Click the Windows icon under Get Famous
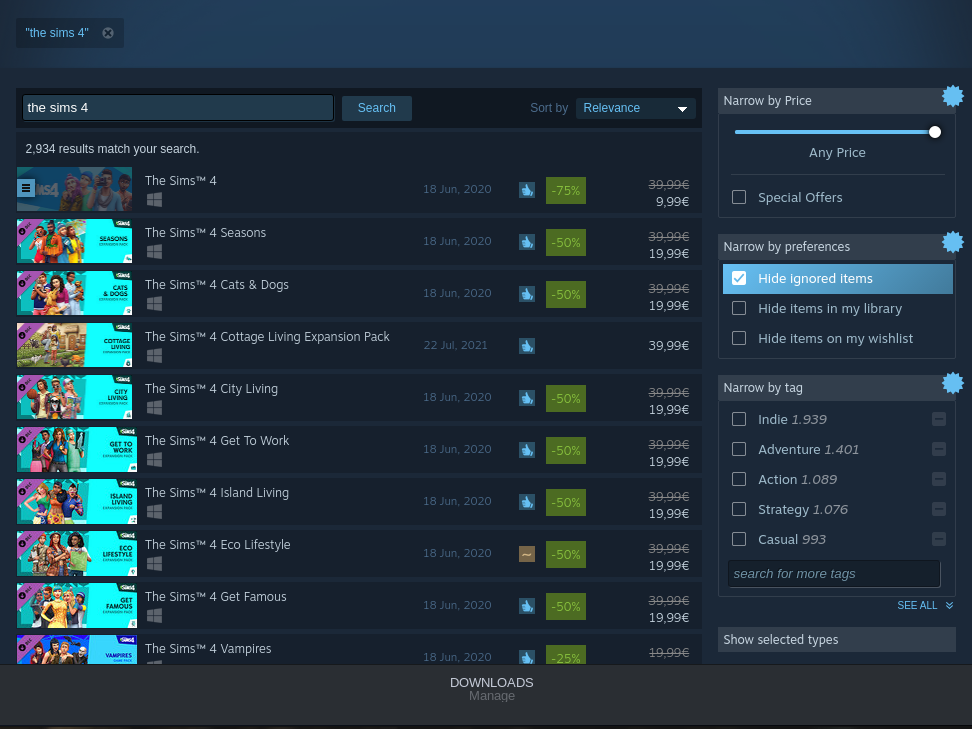Screen dimensions: 972x729 point(154,616)
